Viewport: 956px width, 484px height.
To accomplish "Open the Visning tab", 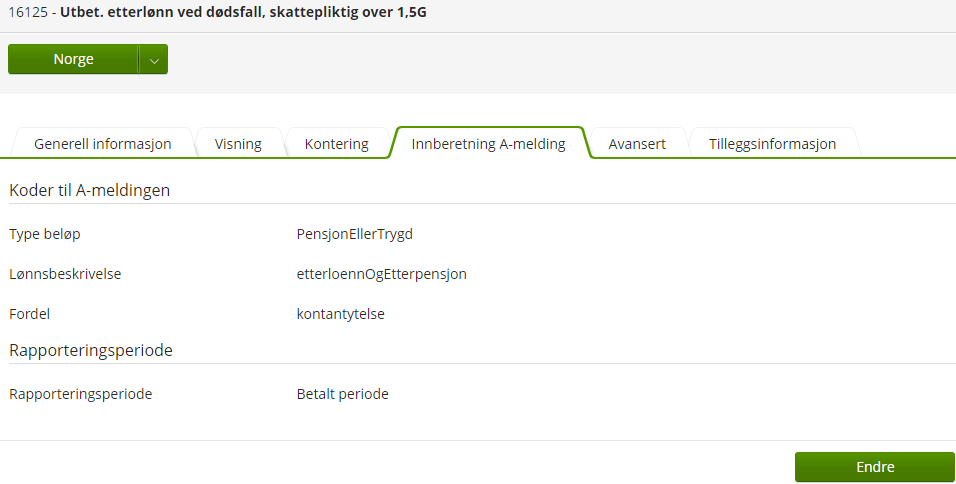I will point(238,144).
